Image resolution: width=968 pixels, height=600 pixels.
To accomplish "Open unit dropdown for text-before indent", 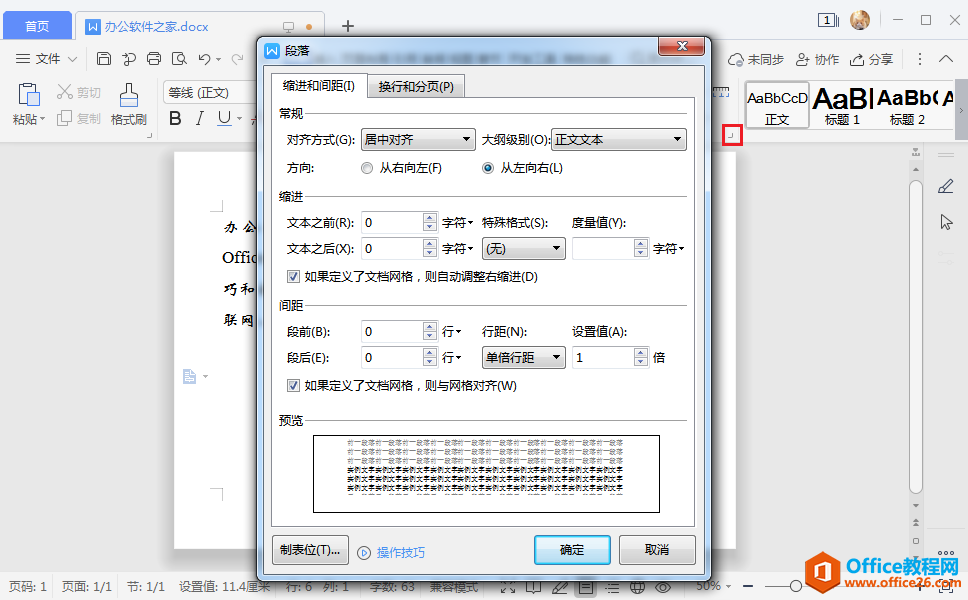I will tap(457, 223).
